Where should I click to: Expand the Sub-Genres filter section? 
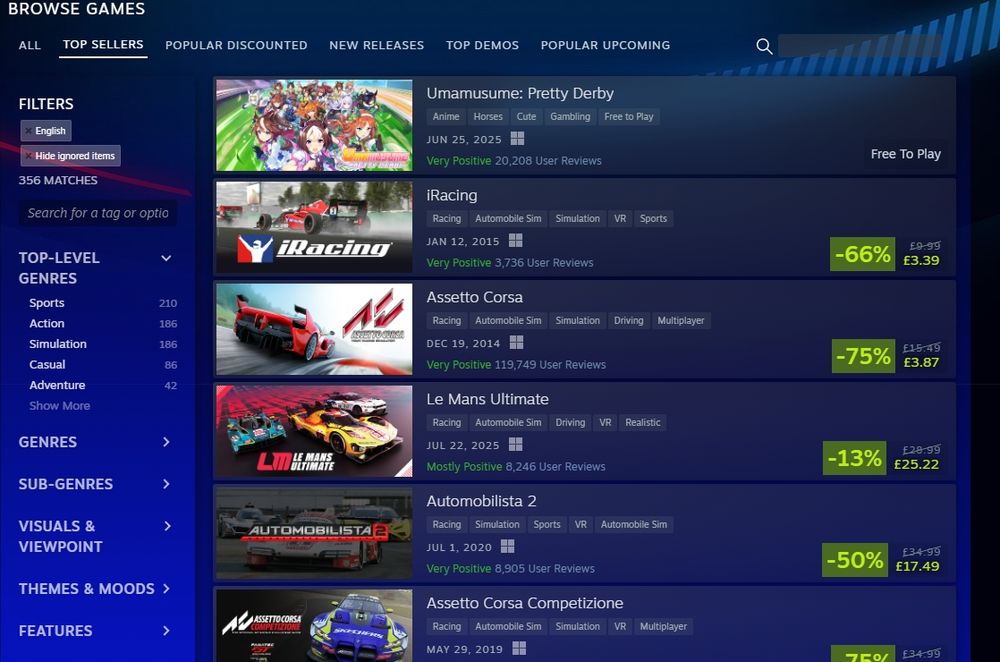click(166, 484)
